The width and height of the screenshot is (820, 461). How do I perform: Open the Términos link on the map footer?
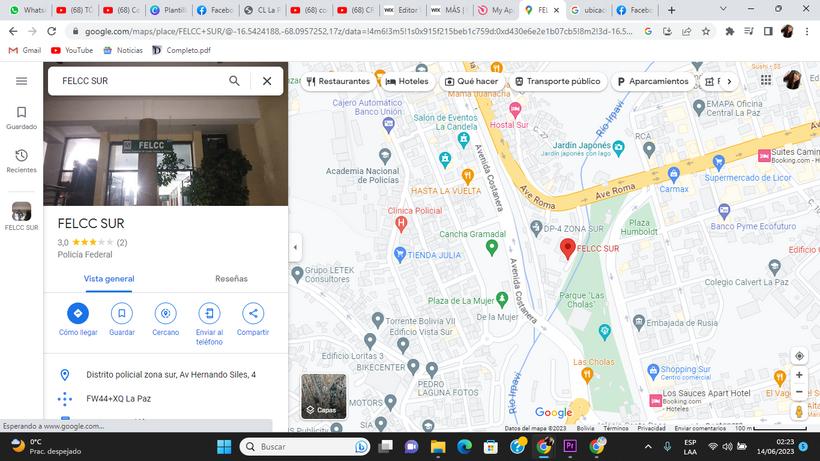tap(616, 428)
